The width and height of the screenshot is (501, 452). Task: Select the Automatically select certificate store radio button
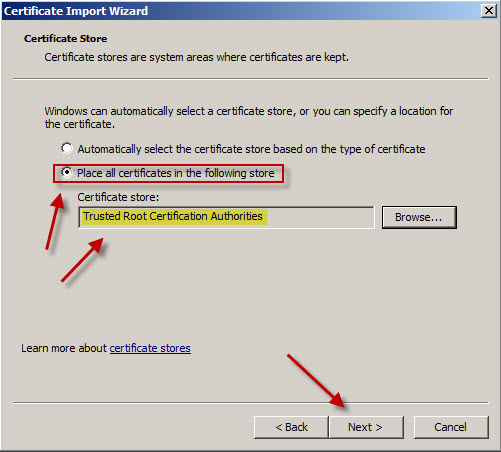tap(67, 148)
